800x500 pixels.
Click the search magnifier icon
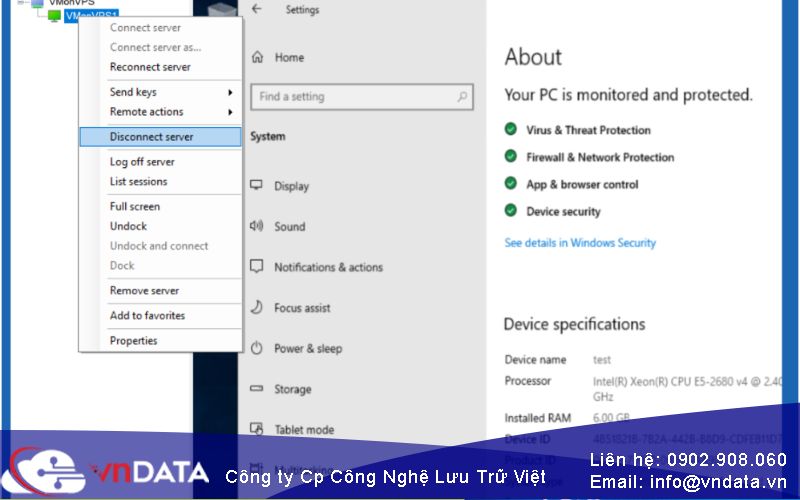pyautogui.click(x=462, y=96)
